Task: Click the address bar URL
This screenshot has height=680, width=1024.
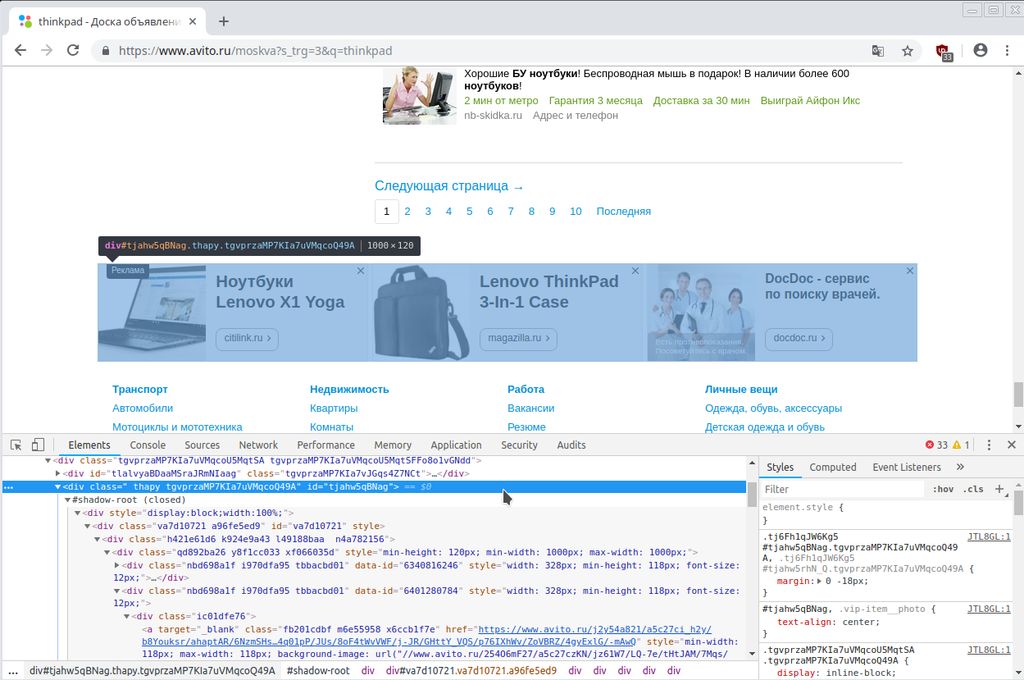Action: 255,51
